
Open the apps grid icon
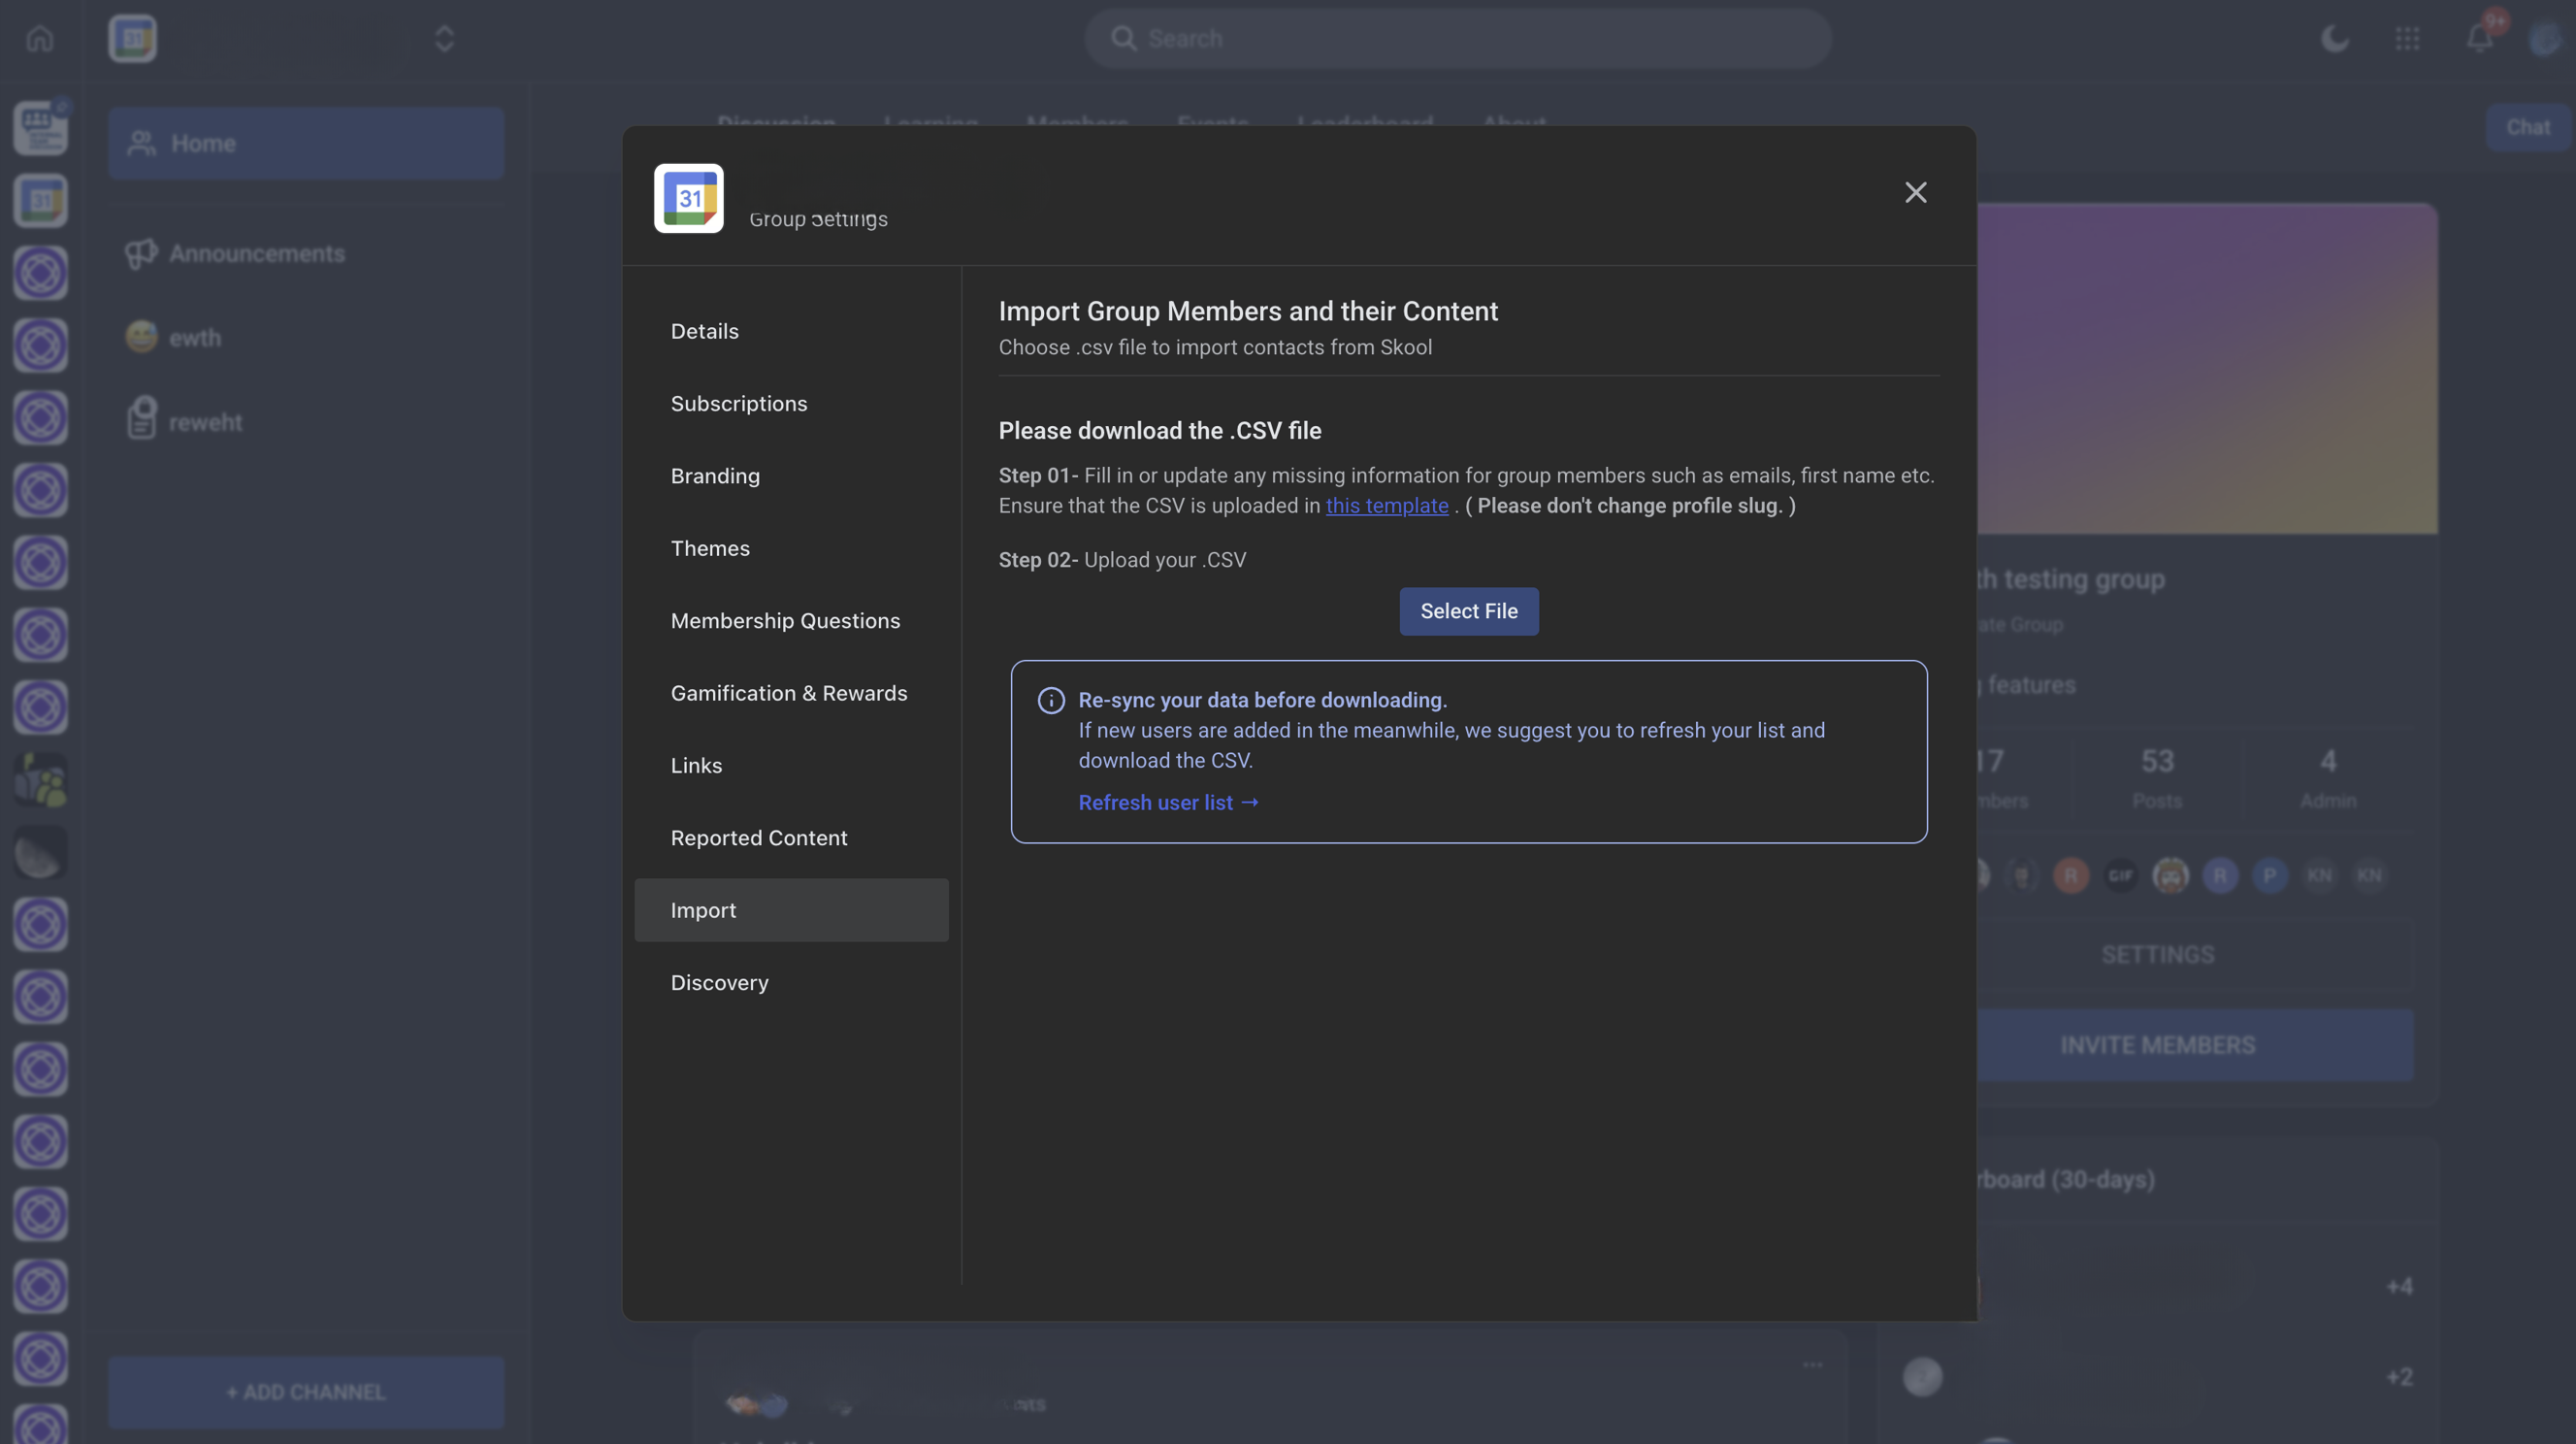[2407, 39]
